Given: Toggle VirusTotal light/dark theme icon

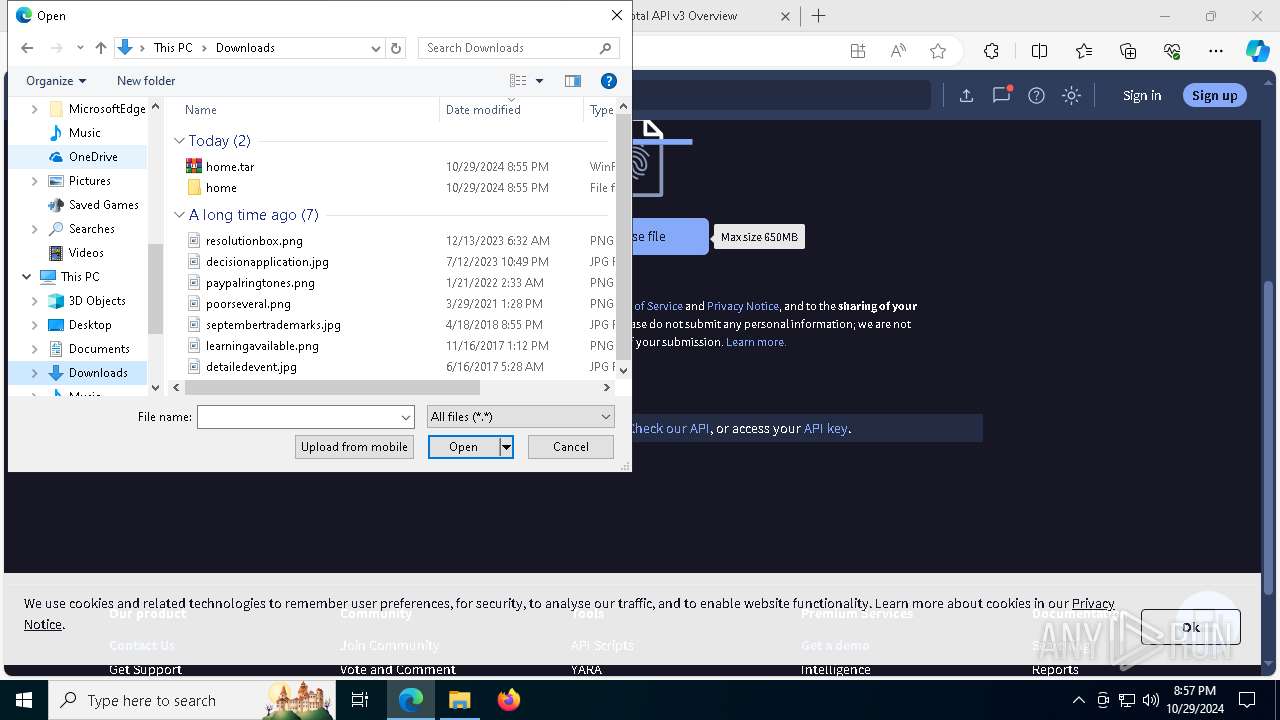Looking at the screenshot, I should click(x=1072, y=96).
